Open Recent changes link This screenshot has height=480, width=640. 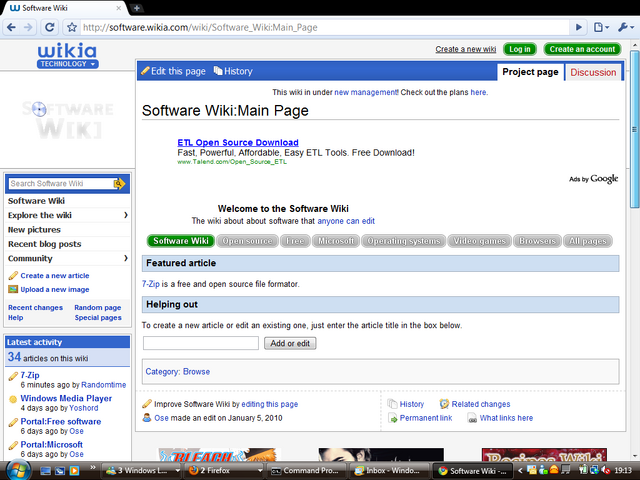pos(36,307)
